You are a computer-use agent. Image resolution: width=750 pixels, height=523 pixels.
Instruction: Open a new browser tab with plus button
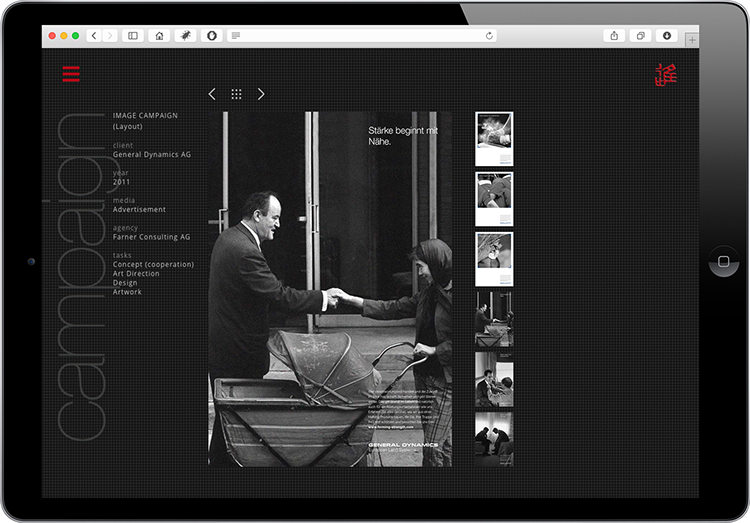(691, 39)
